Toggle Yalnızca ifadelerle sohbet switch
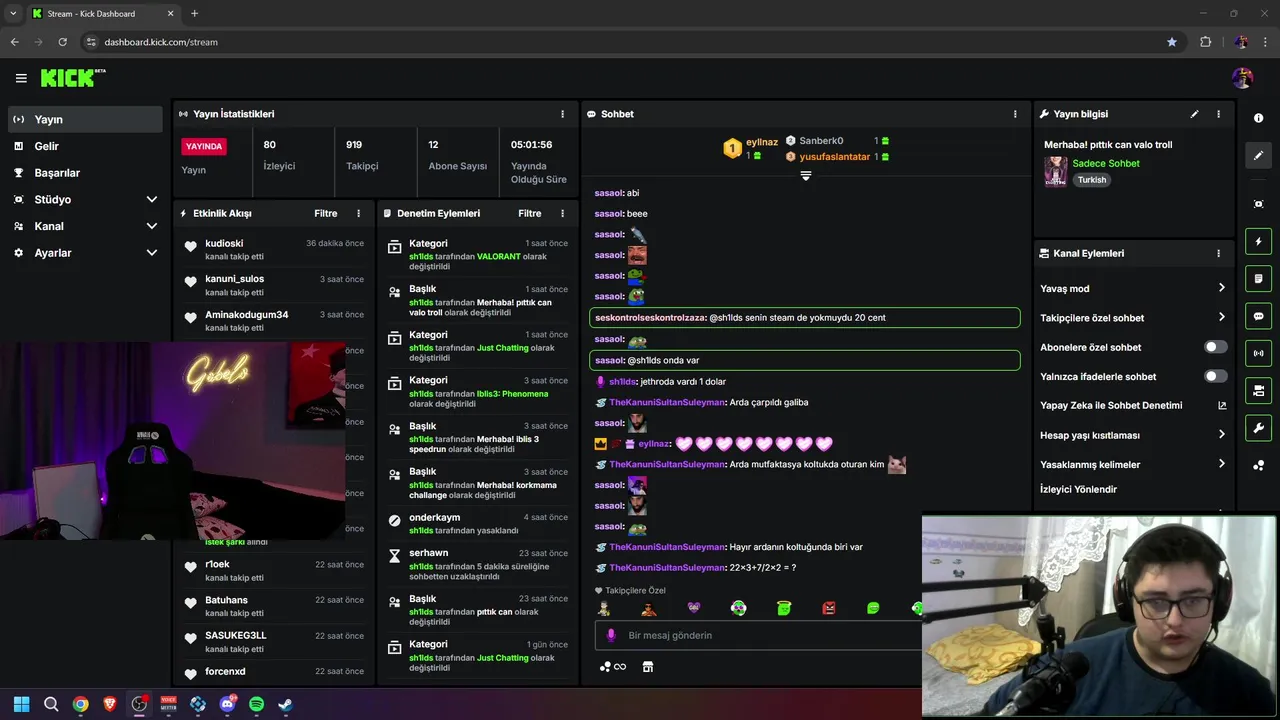 pyautogui.click(x=1215, y=376)
